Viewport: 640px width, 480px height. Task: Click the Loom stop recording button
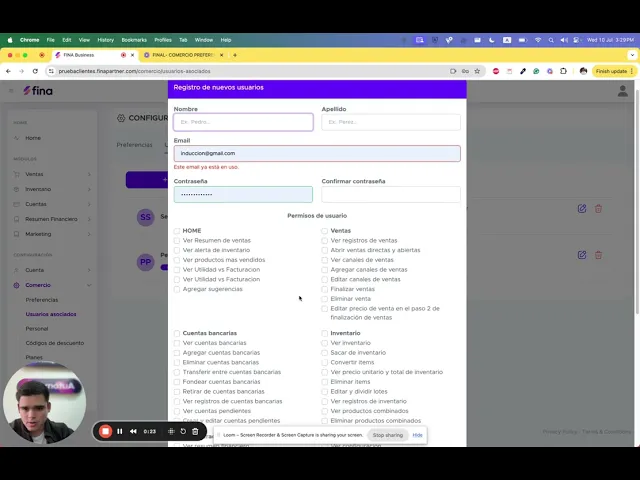pyautogui.click(x=105, y=431)
